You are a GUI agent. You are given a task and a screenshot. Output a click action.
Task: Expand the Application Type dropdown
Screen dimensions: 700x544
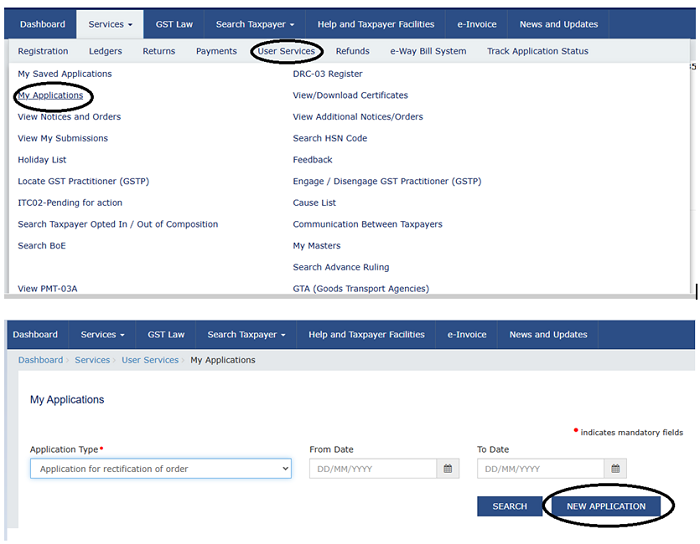tap(160, 469)
